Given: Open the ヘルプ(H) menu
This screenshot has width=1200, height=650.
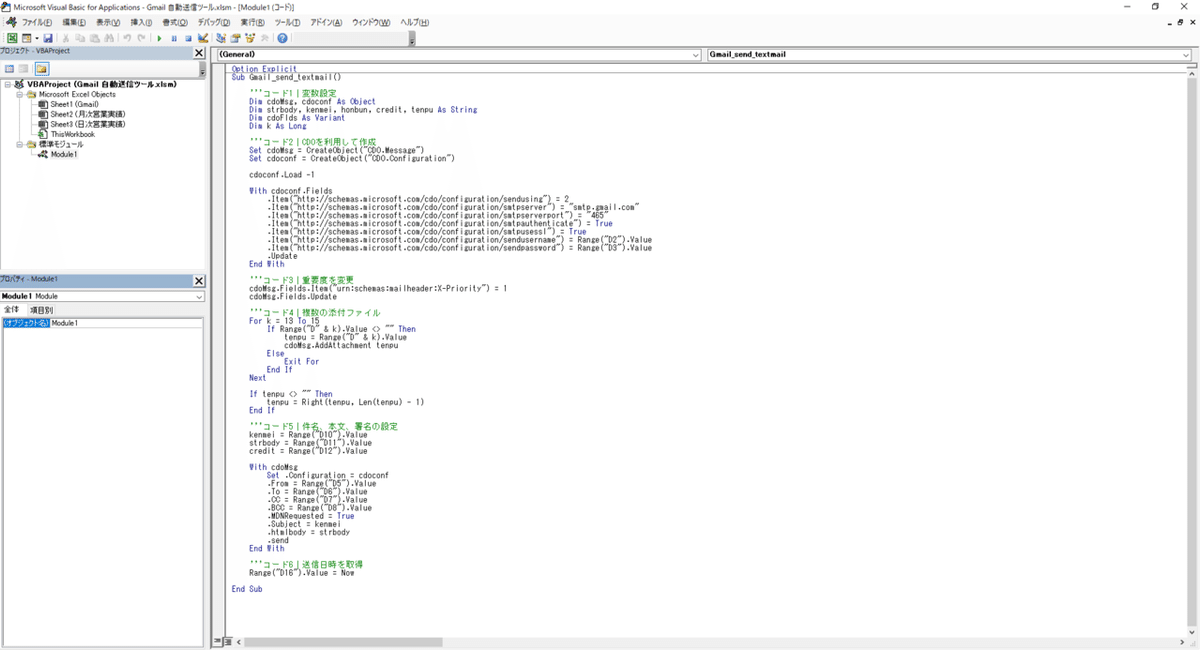Looking at the screenshot, I should coord(415,22).
